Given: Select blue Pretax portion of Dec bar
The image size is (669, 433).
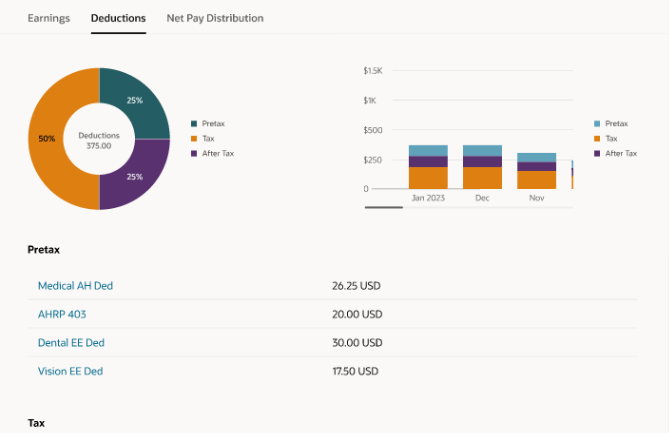Looking at the screenshot, I should coord(482,150).
